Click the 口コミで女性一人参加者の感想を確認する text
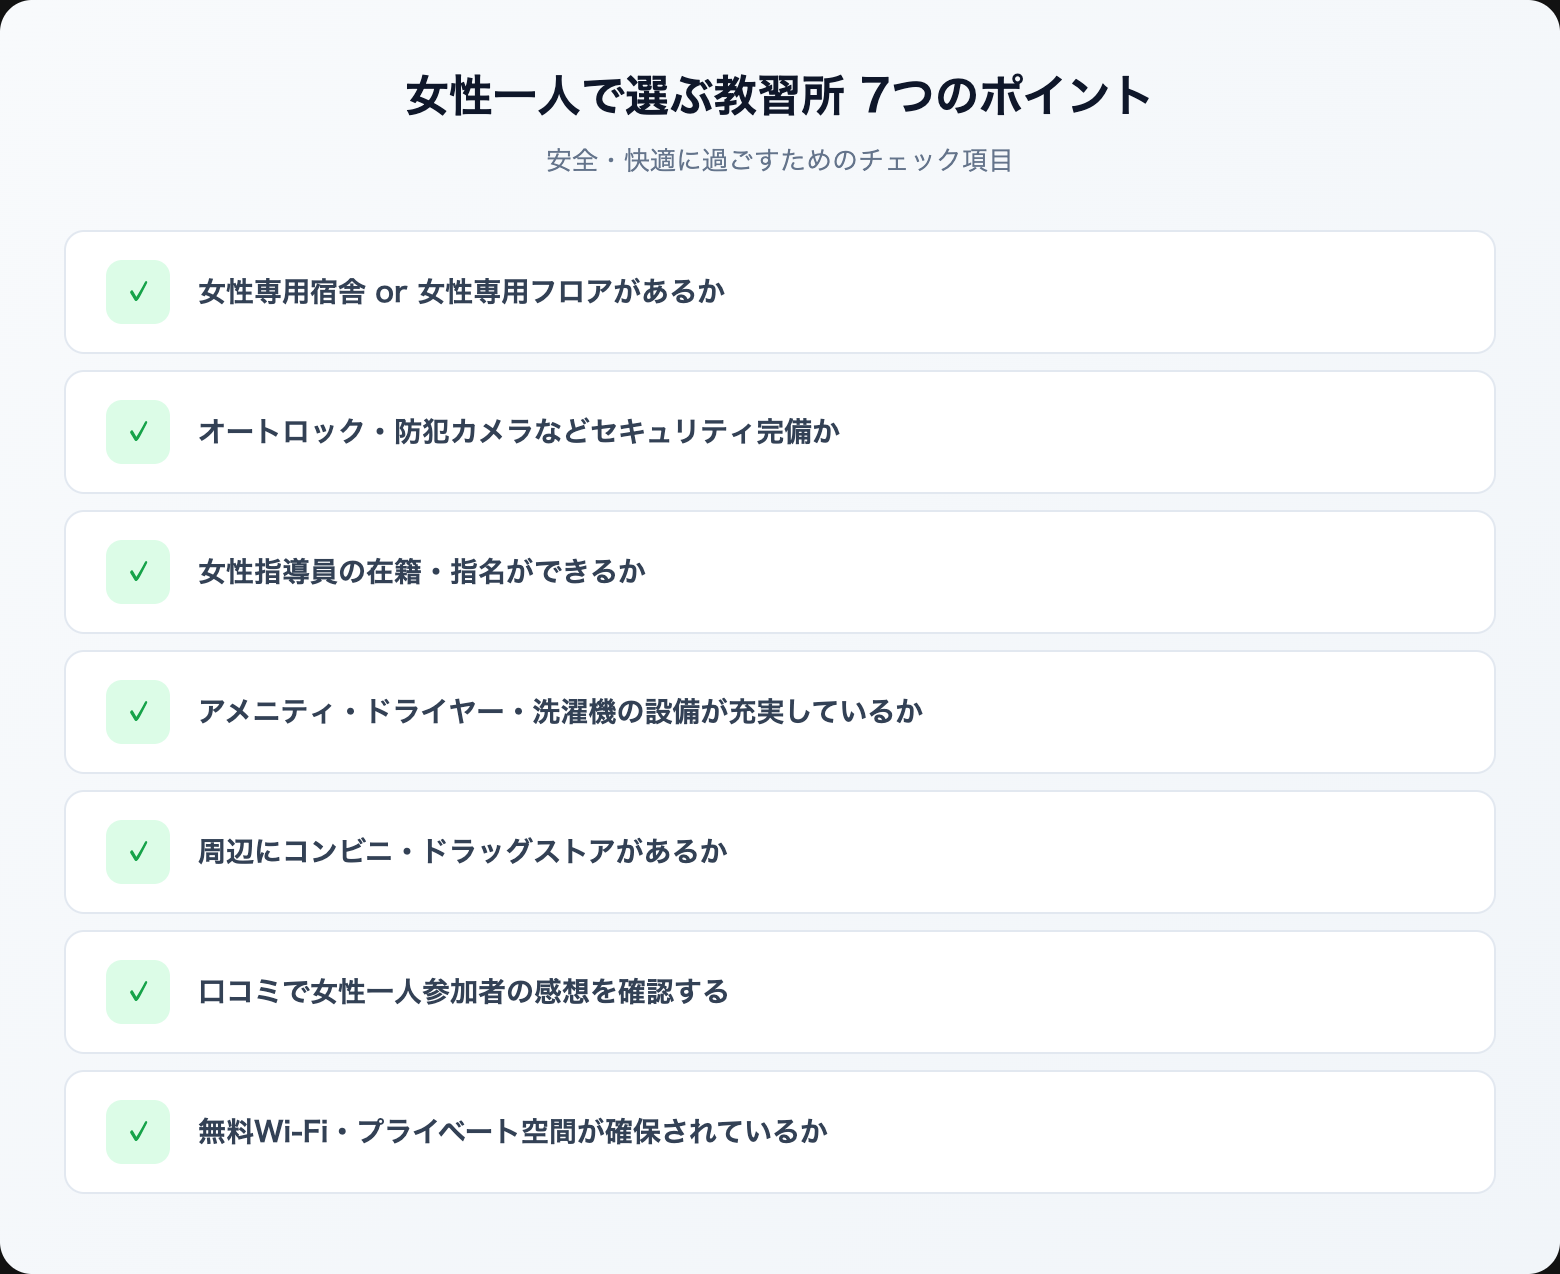 [463, 992]
